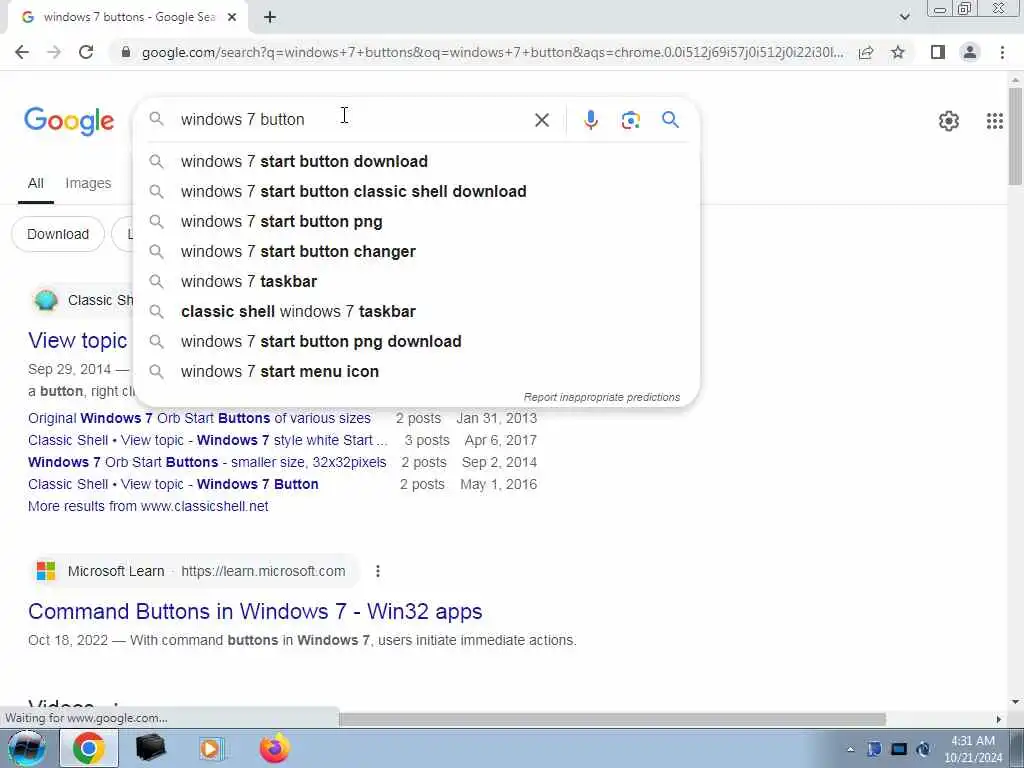
Task: Open 'Command Buttons in Windows 7' result
Action: [255, 611]
